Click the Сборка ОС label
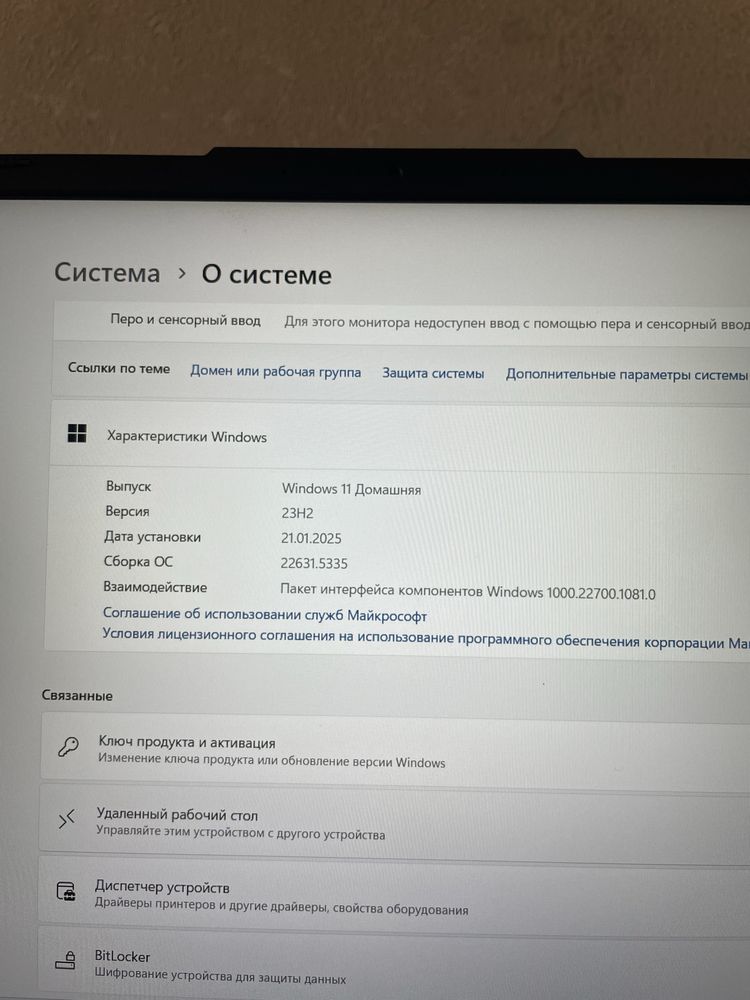The width and height of the screenshot is (750, 1000). tap(138, 562)
